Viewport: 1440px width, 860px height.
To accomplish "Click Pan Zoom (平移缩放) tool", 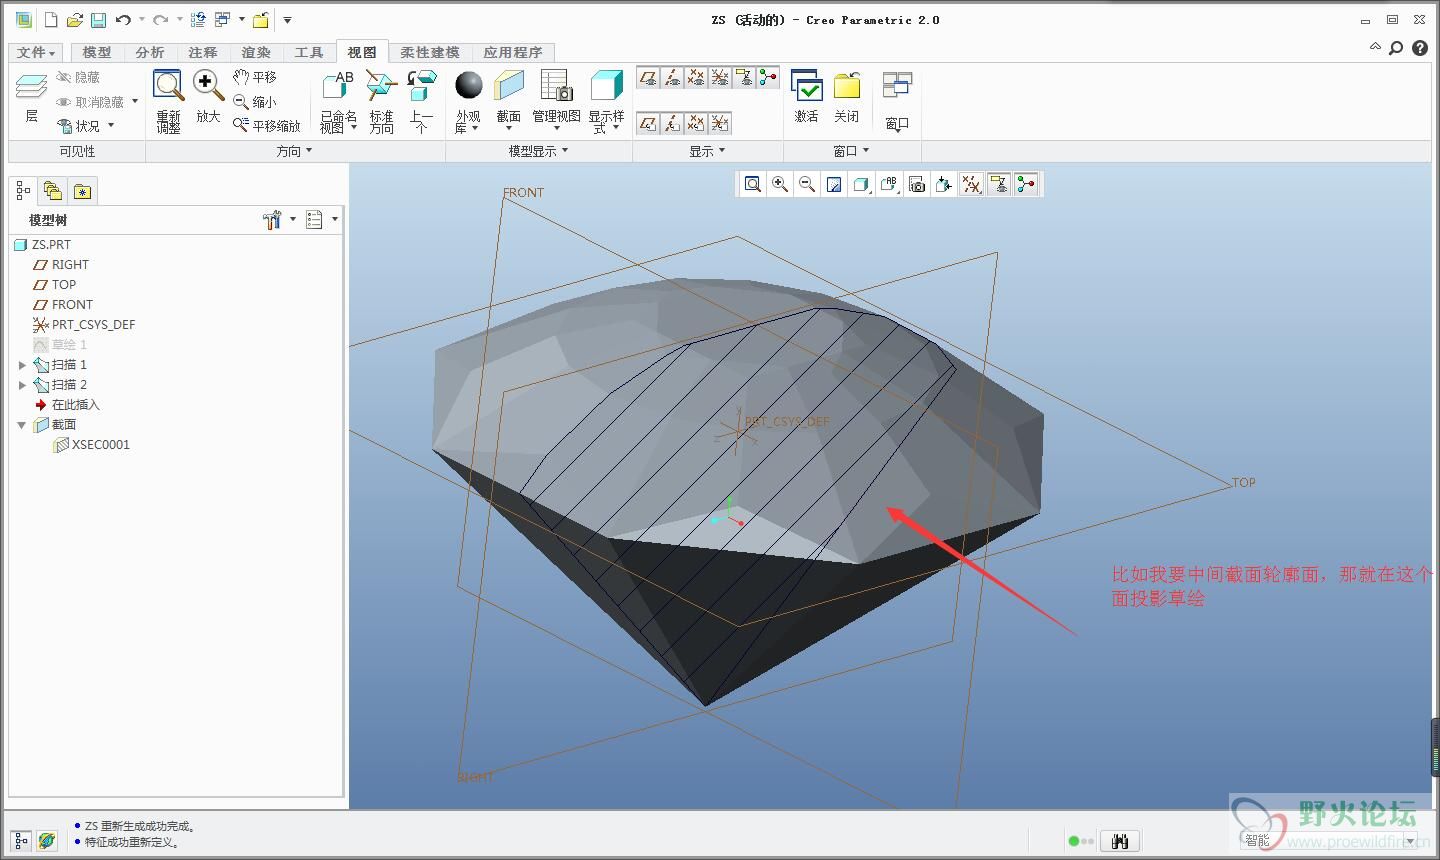I will pos(267,125).
